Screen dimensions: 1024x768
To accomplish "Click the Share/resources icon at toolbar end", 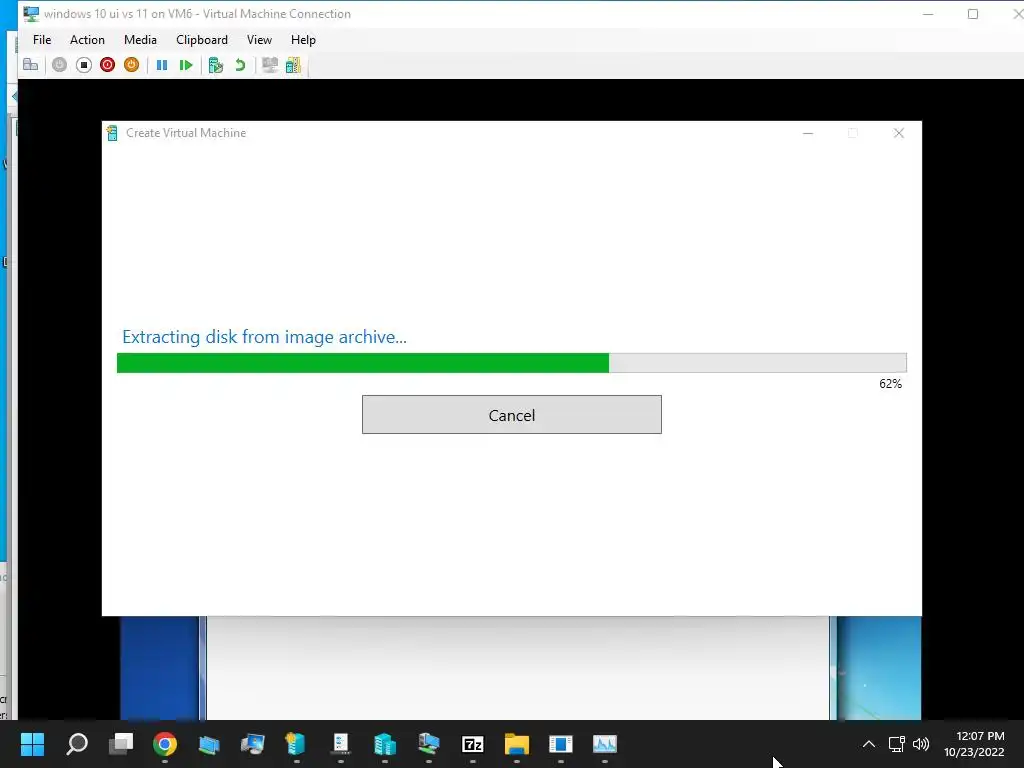I will click(293, 65).
